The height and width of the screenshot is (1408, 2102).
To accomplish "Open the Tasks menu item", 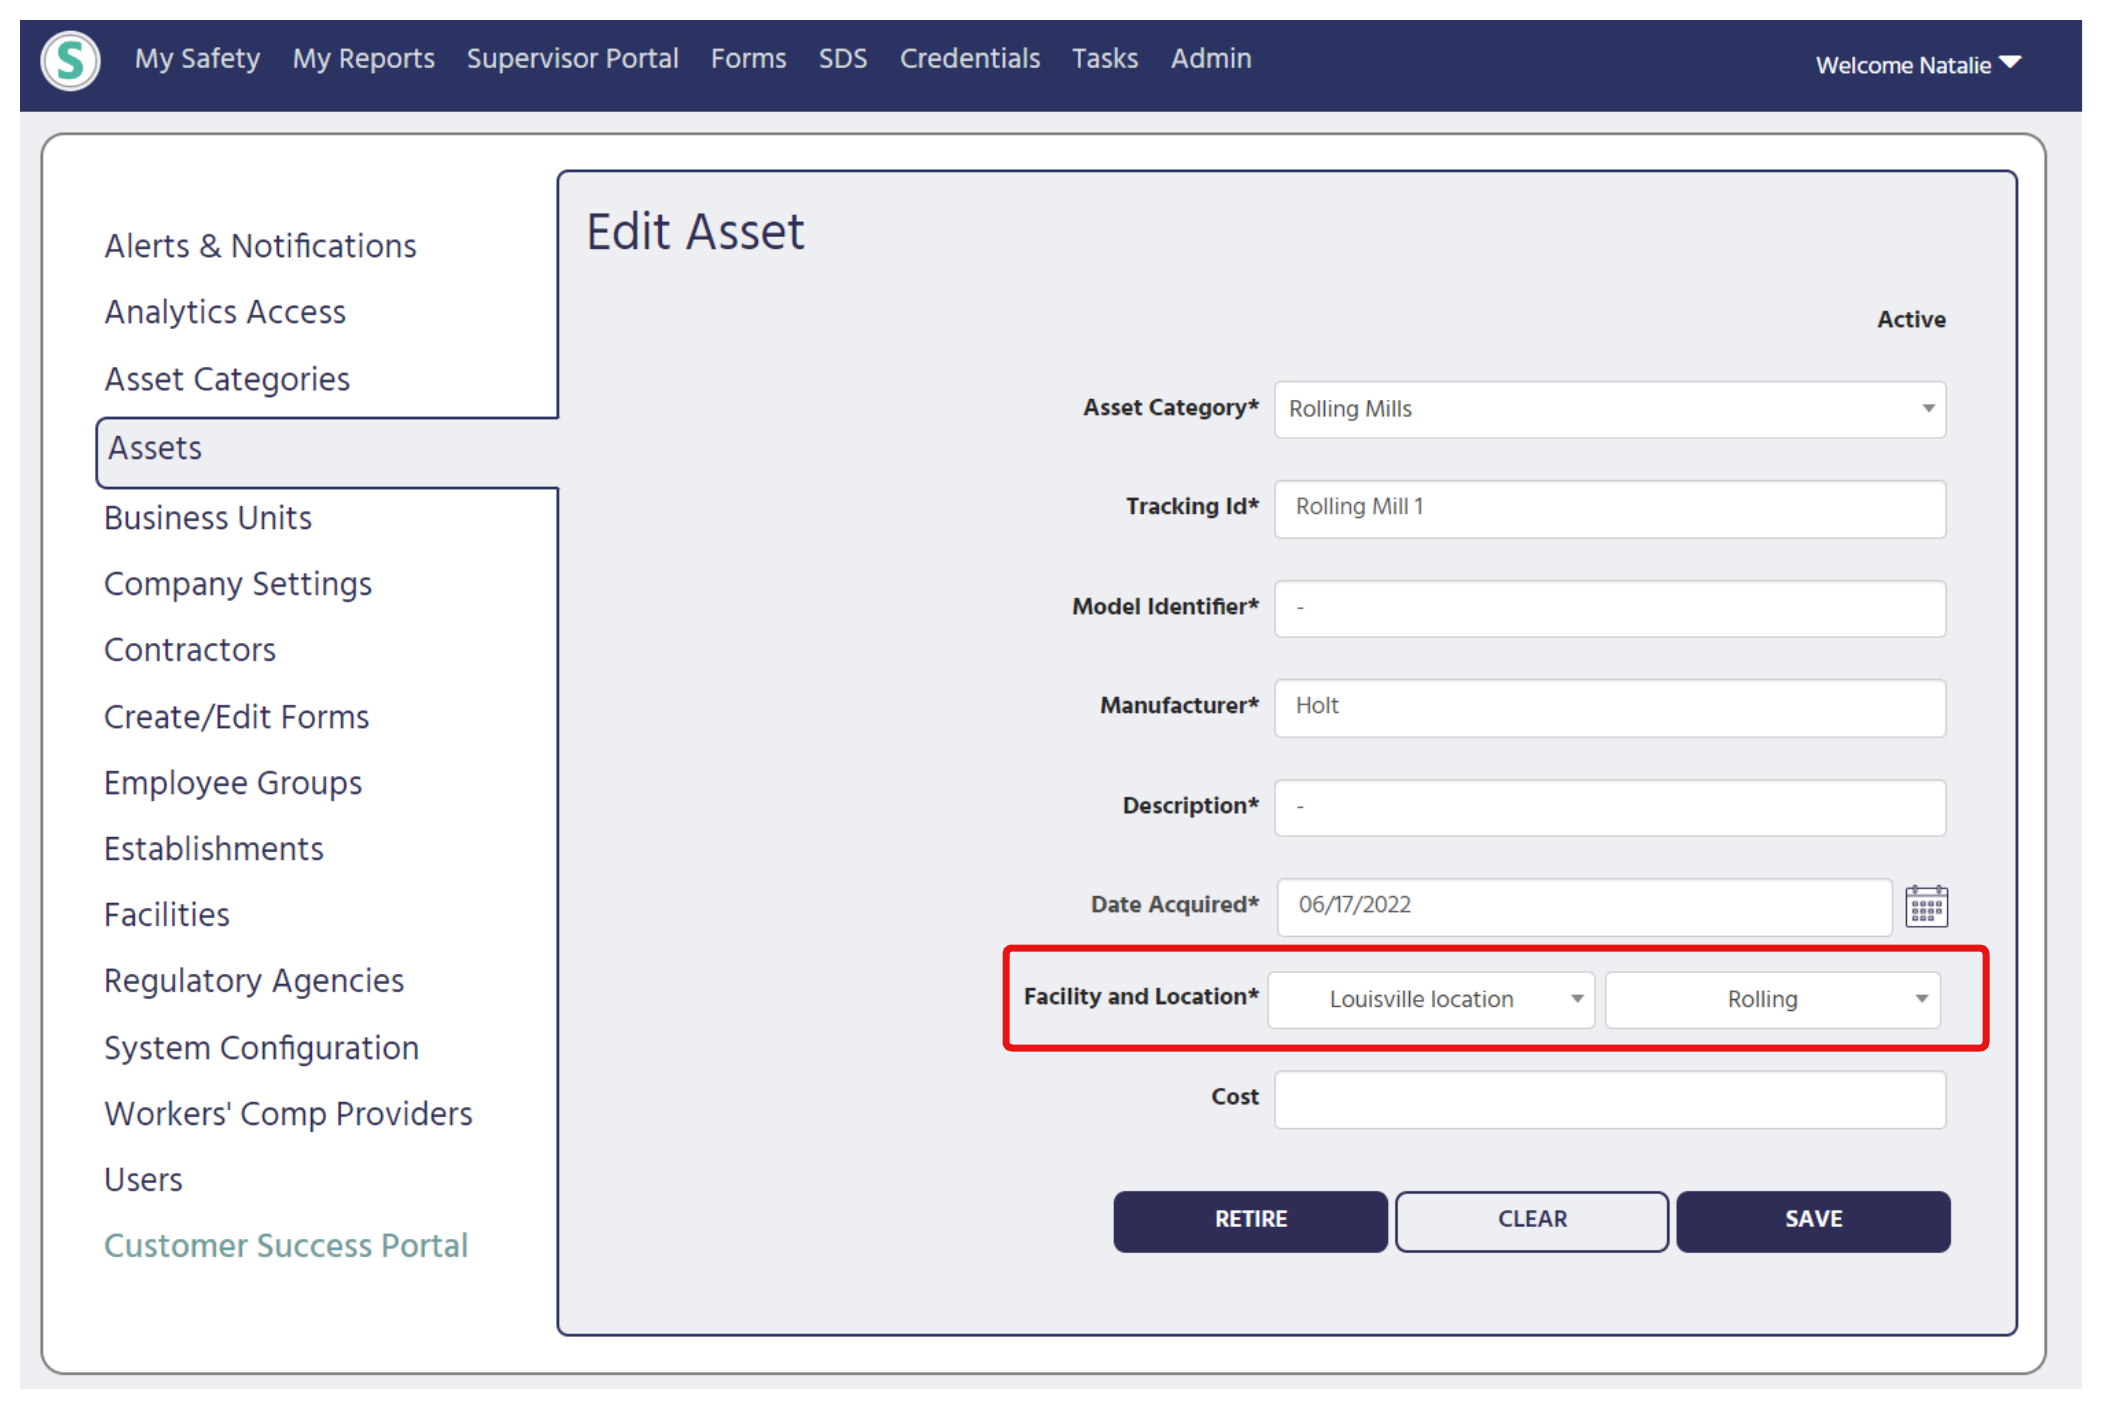I will click(x=1104, y=59).
